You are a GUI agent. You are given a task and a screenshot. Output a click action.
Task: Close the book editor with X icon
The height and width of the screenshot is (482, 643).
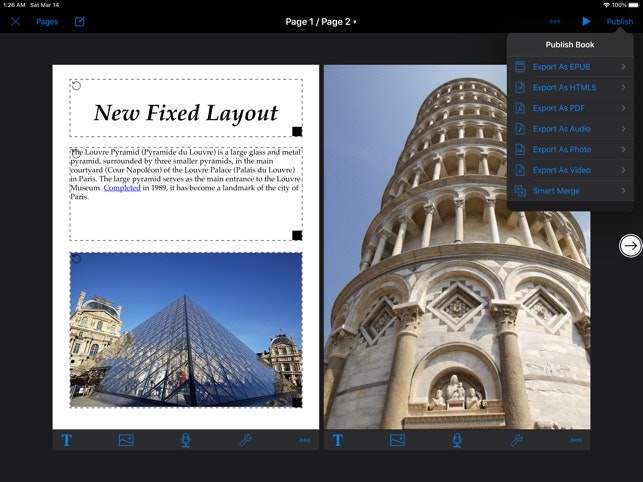[16, 21]
